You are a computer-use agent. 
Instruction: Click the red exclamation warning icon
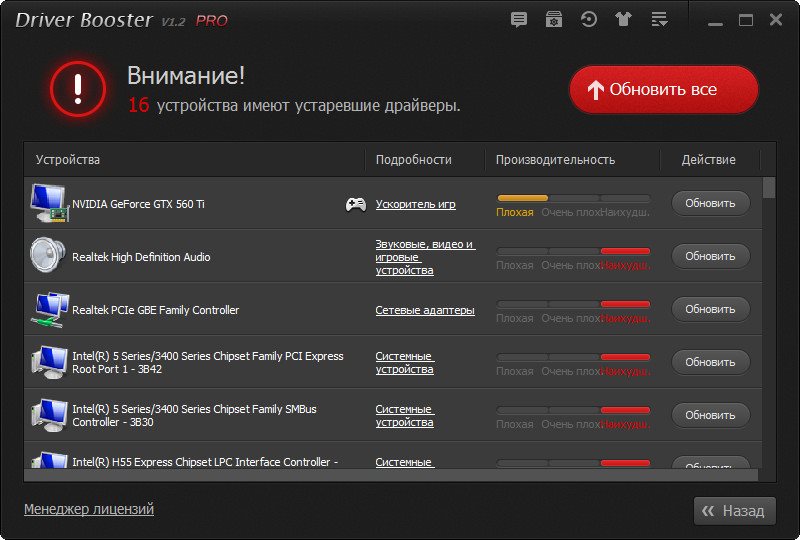[78, 89]
